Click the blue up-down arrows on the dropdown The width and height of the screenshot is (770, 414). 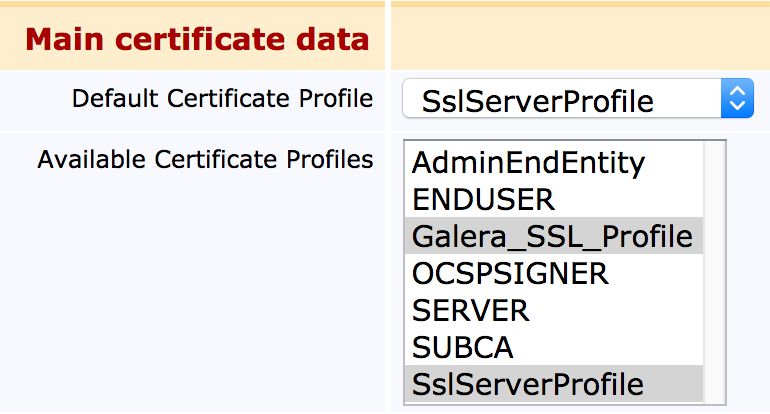tap(736, 100)
